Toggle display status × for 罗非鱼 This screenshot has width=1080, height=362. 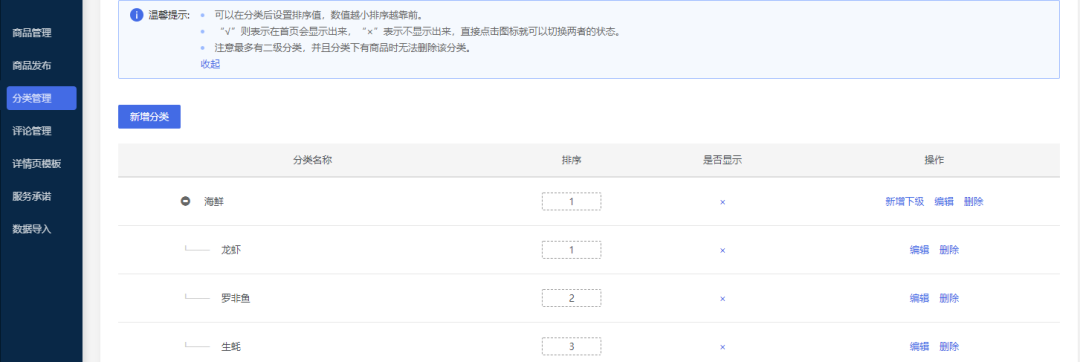(x=723, y=299)
